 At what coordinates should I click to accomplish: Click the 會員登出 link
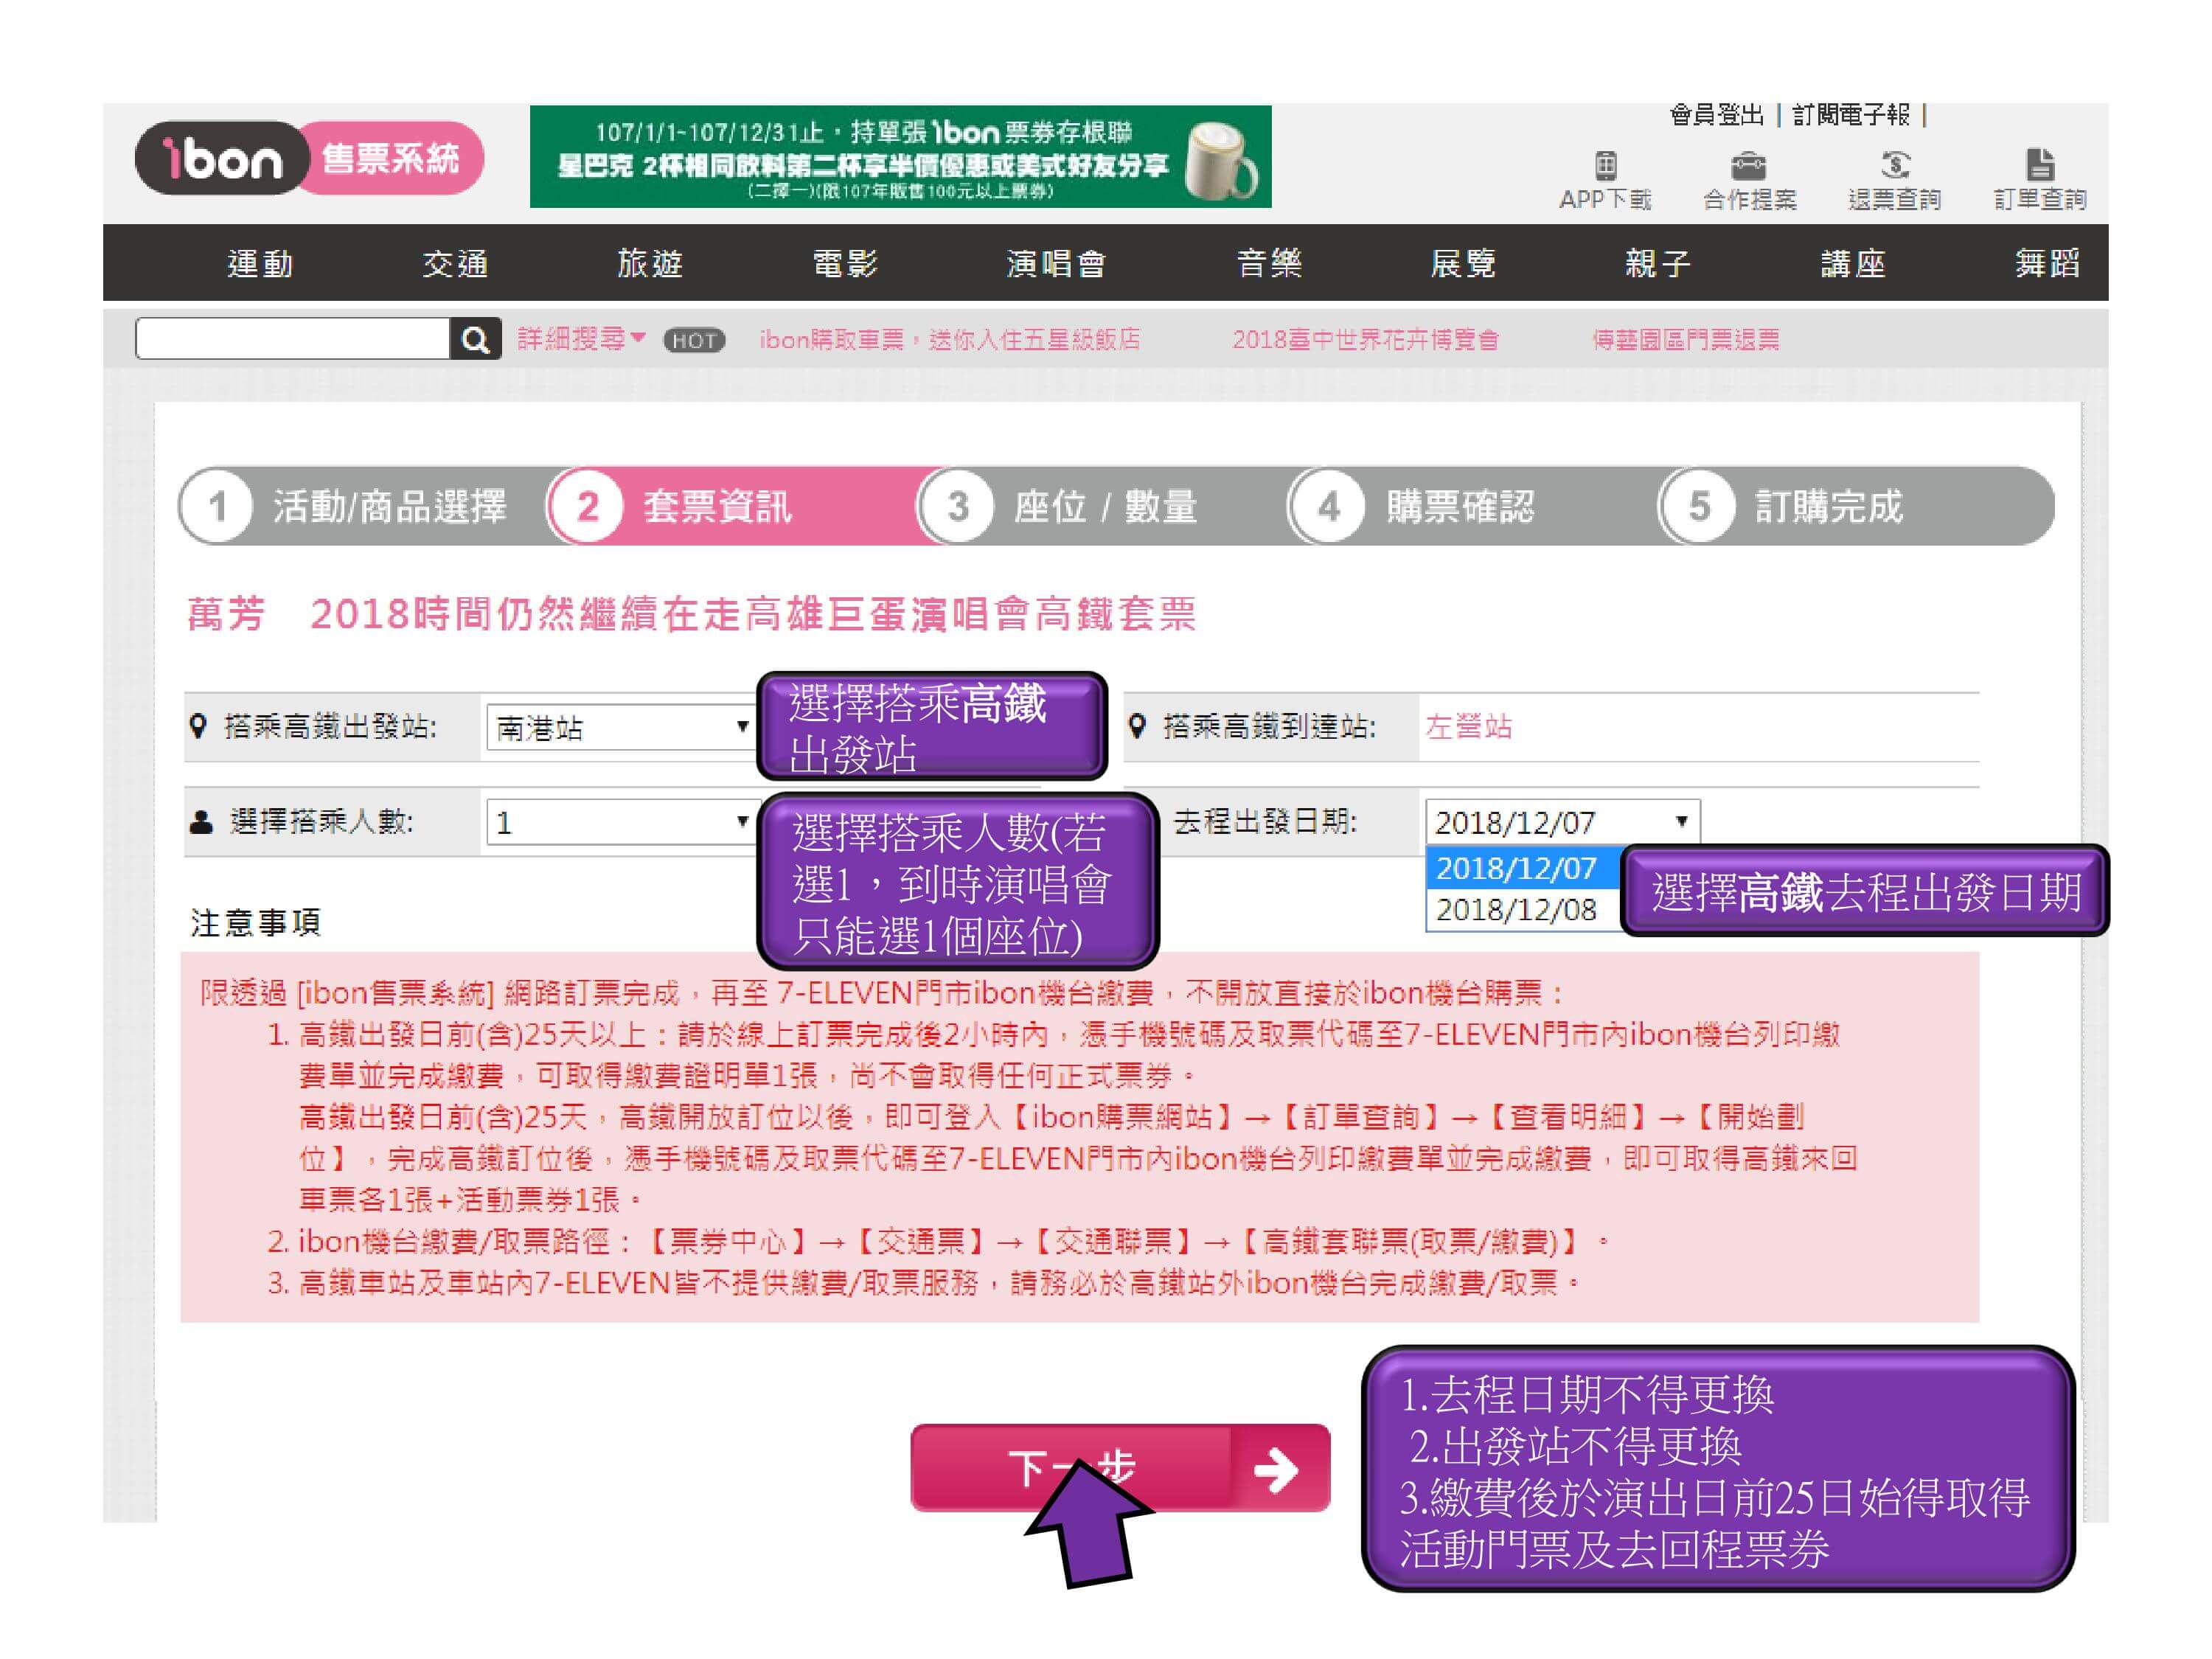tap(1716, 116)
